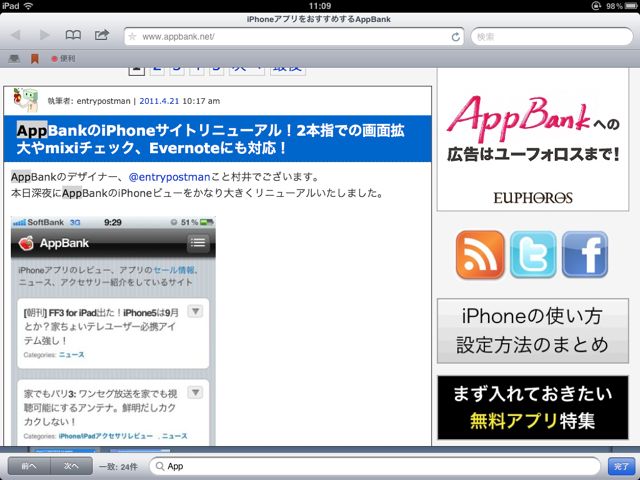Image resolution: width=640 pixels, height=480 pixels.
Task: Open the iPhone/iPadアクセサリレビュー category link
Action: 106,436
